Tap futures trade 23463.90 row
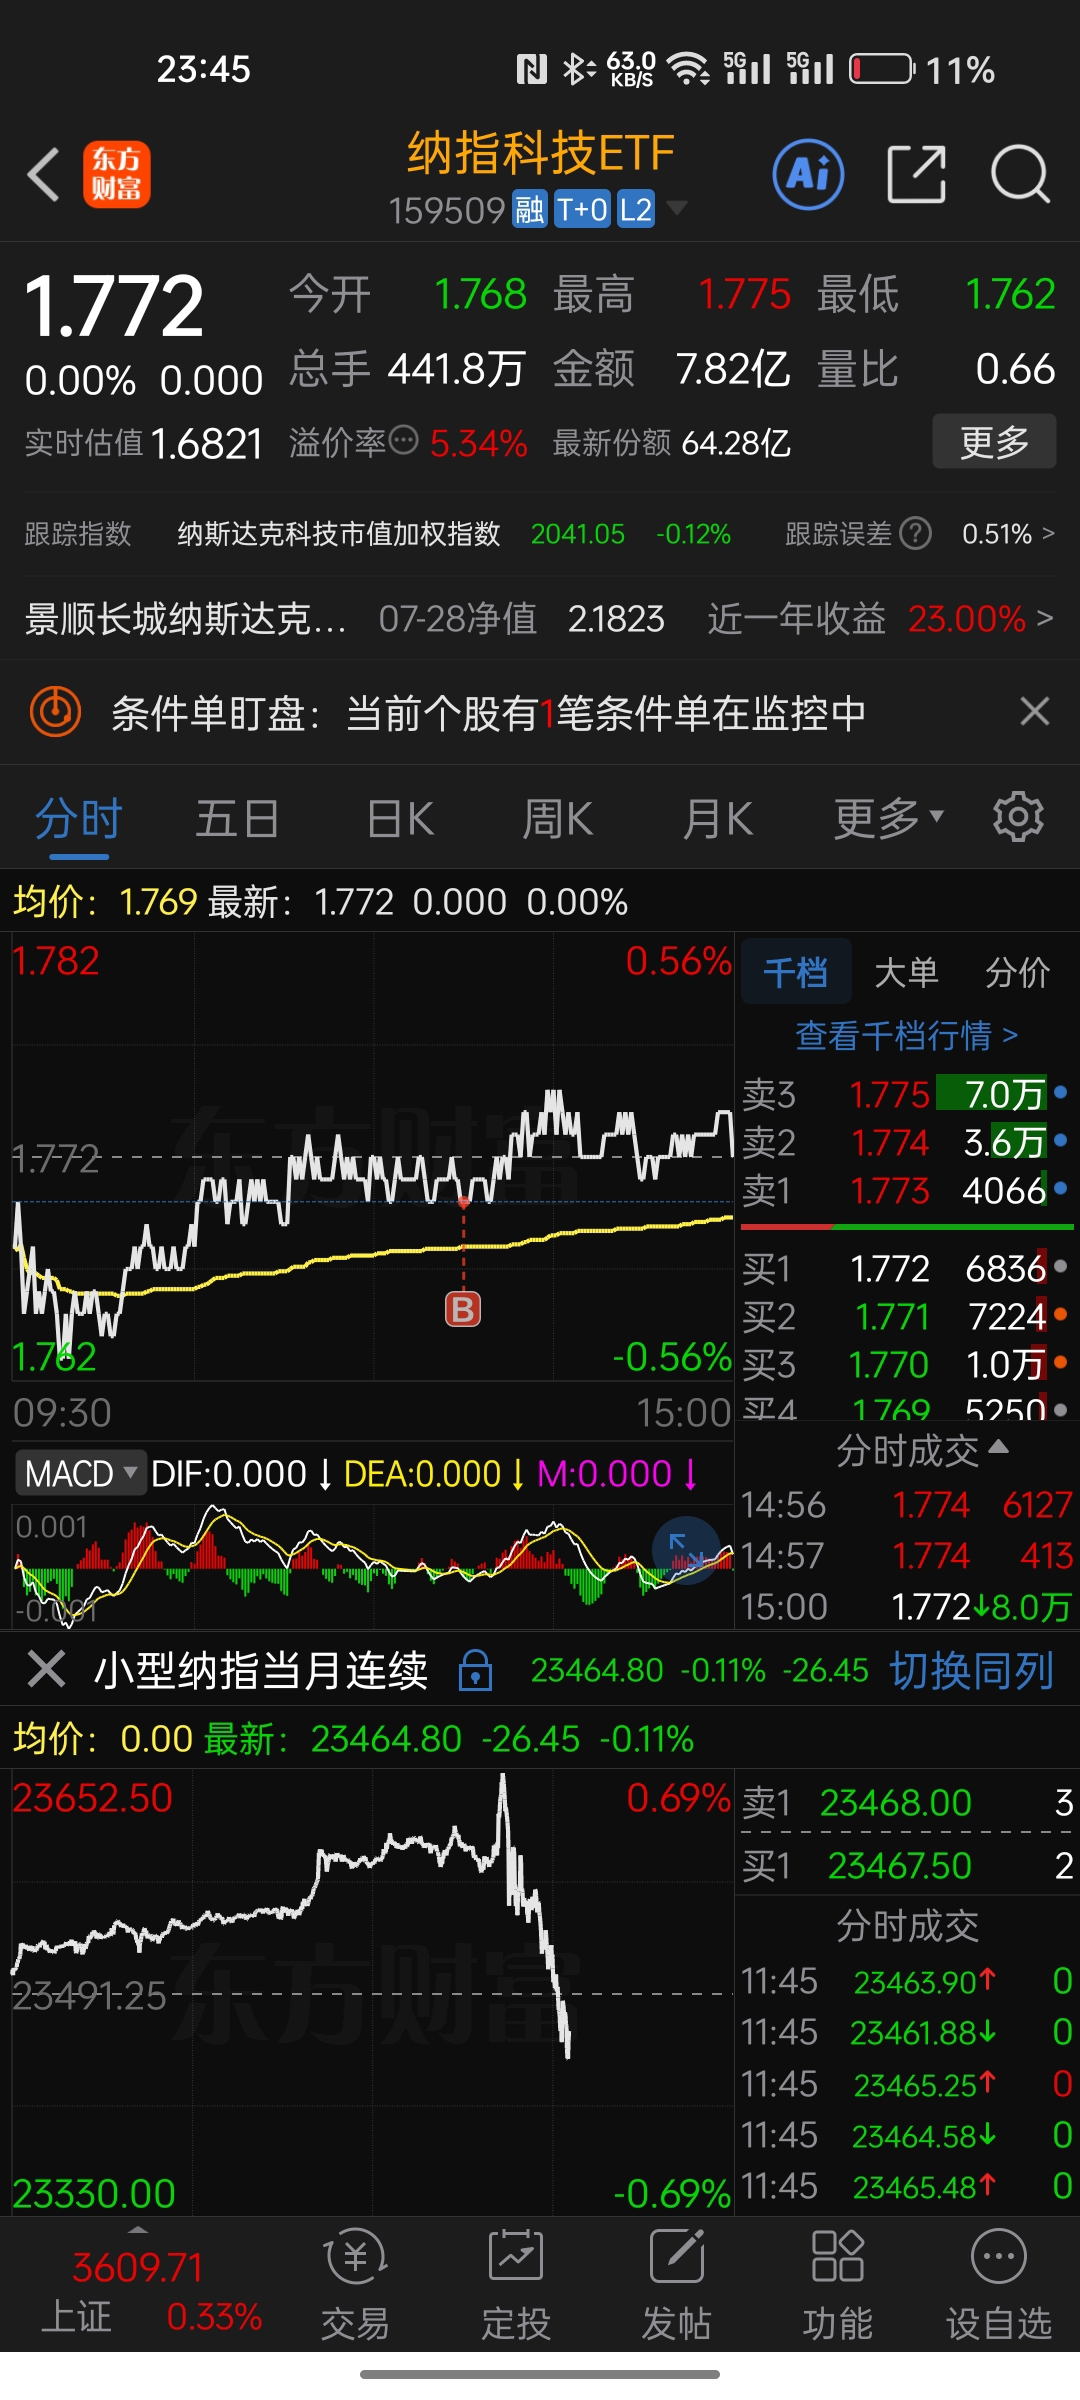 [907, 1981]
